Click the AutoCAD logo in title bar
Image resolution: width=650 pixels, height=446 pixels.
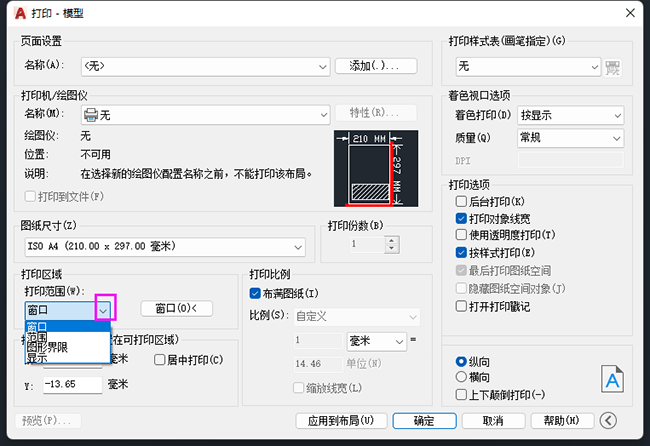coord(20,13)
